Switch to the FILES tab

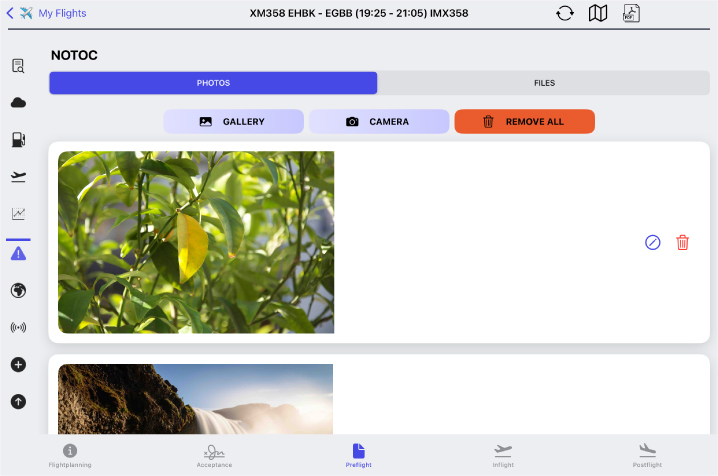[544, 83]
